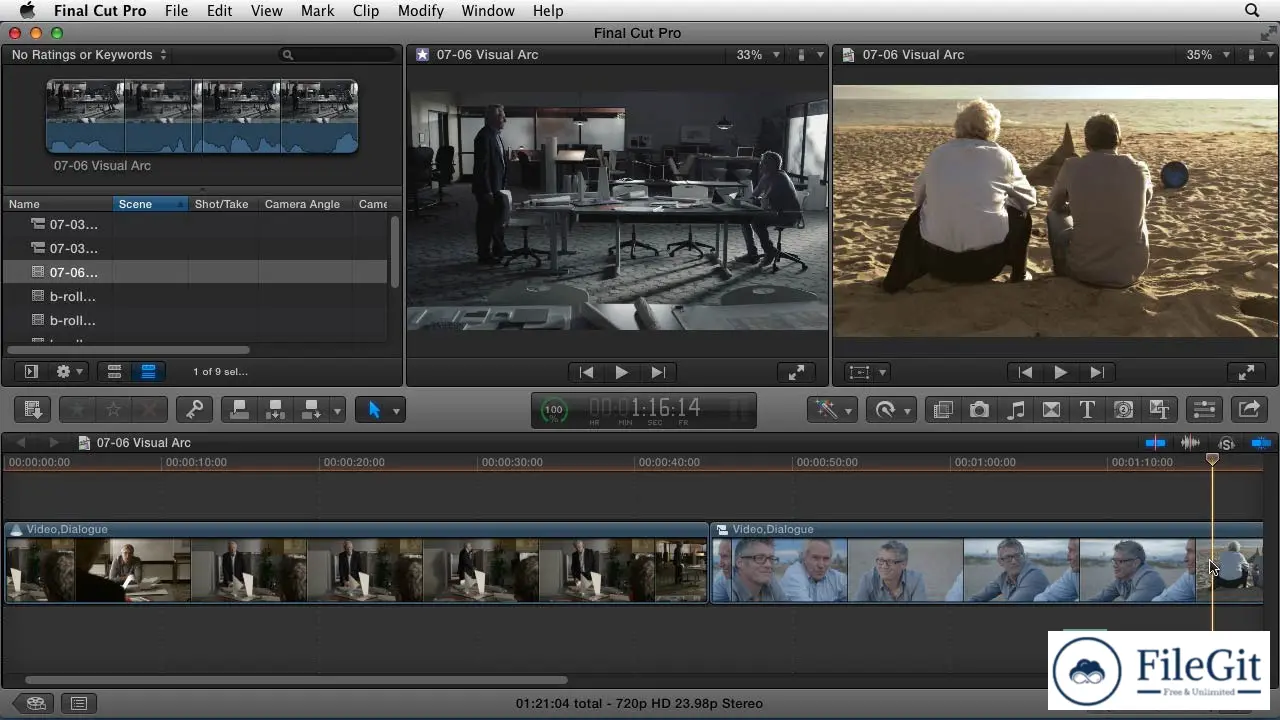Image resolution: width=1280 pixels, height=720 pixels.
Task: Go to previous edit in main viewer
Action: point(1025,372)
